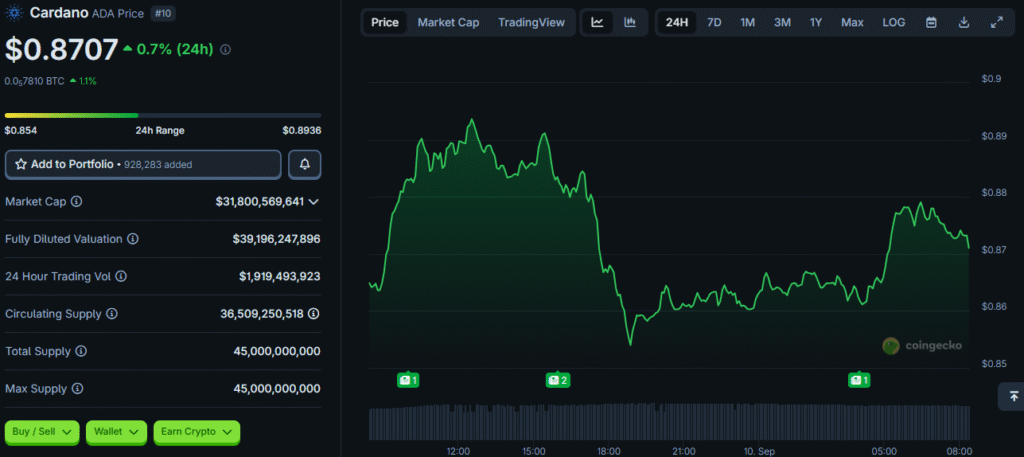Viewport: 1024px width, 457px height.
Task: Switch to candlestick chart view icon
Action: coord(630,22)
